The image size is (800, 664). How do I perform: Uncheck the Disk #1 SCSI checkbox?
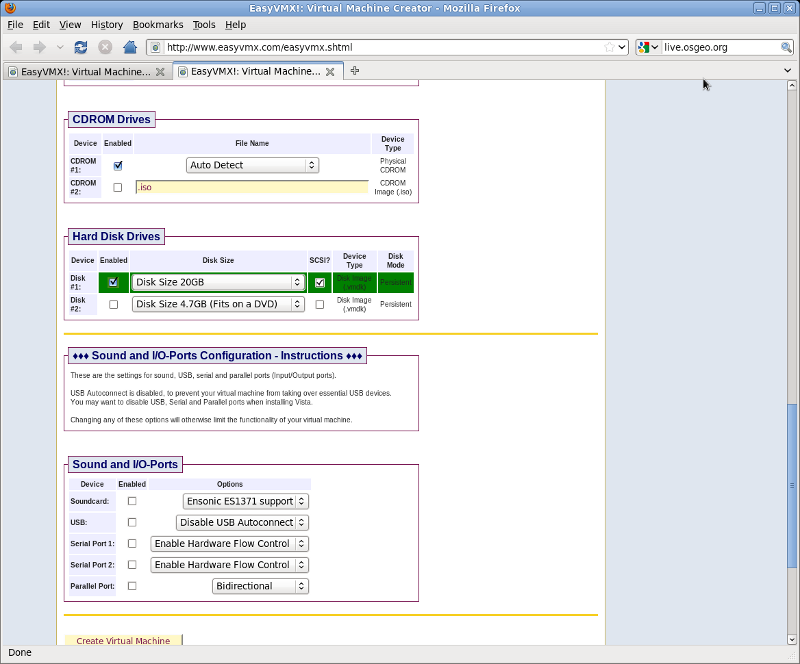(320, 282)
